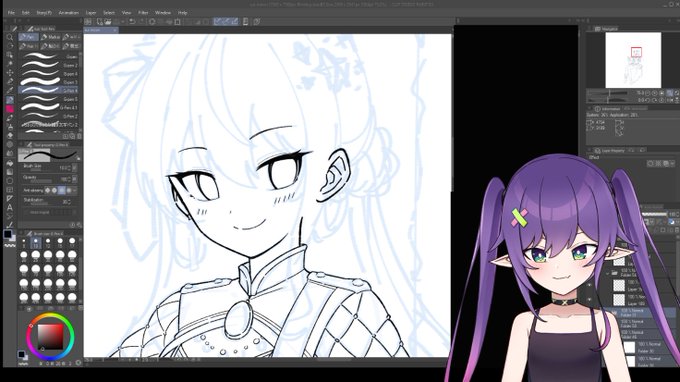Select the Ruler tool
680x382 pixels.
[10, 199]
